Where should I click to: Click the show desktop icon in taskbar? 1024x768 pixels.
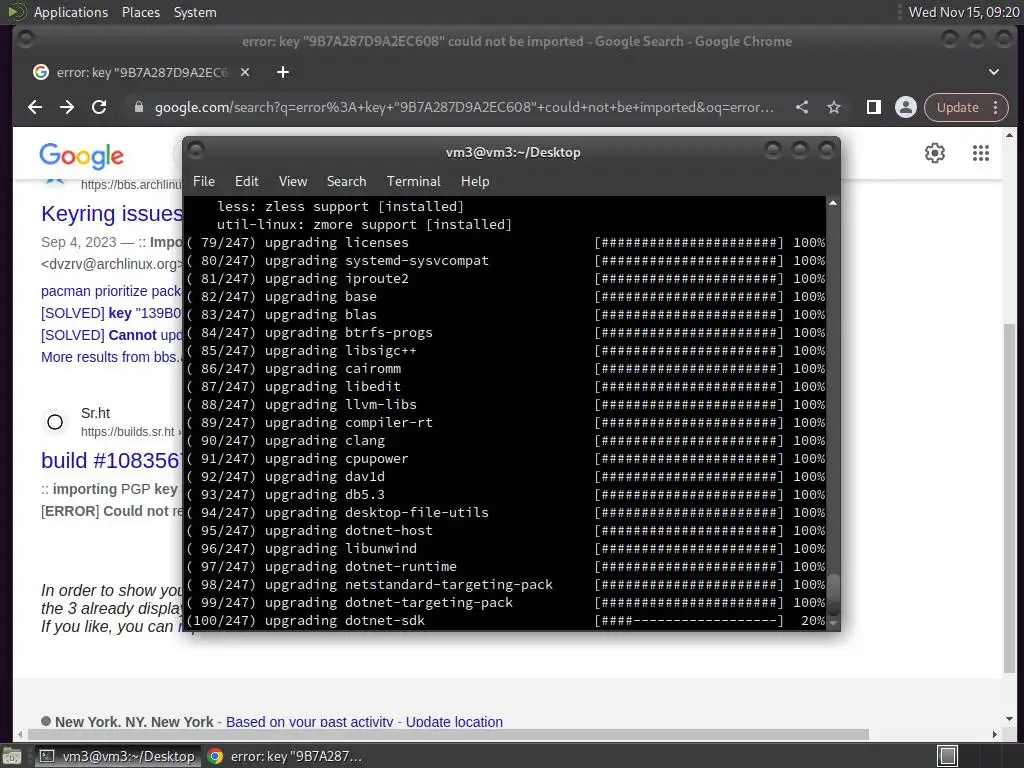click(x=12, y=756)
